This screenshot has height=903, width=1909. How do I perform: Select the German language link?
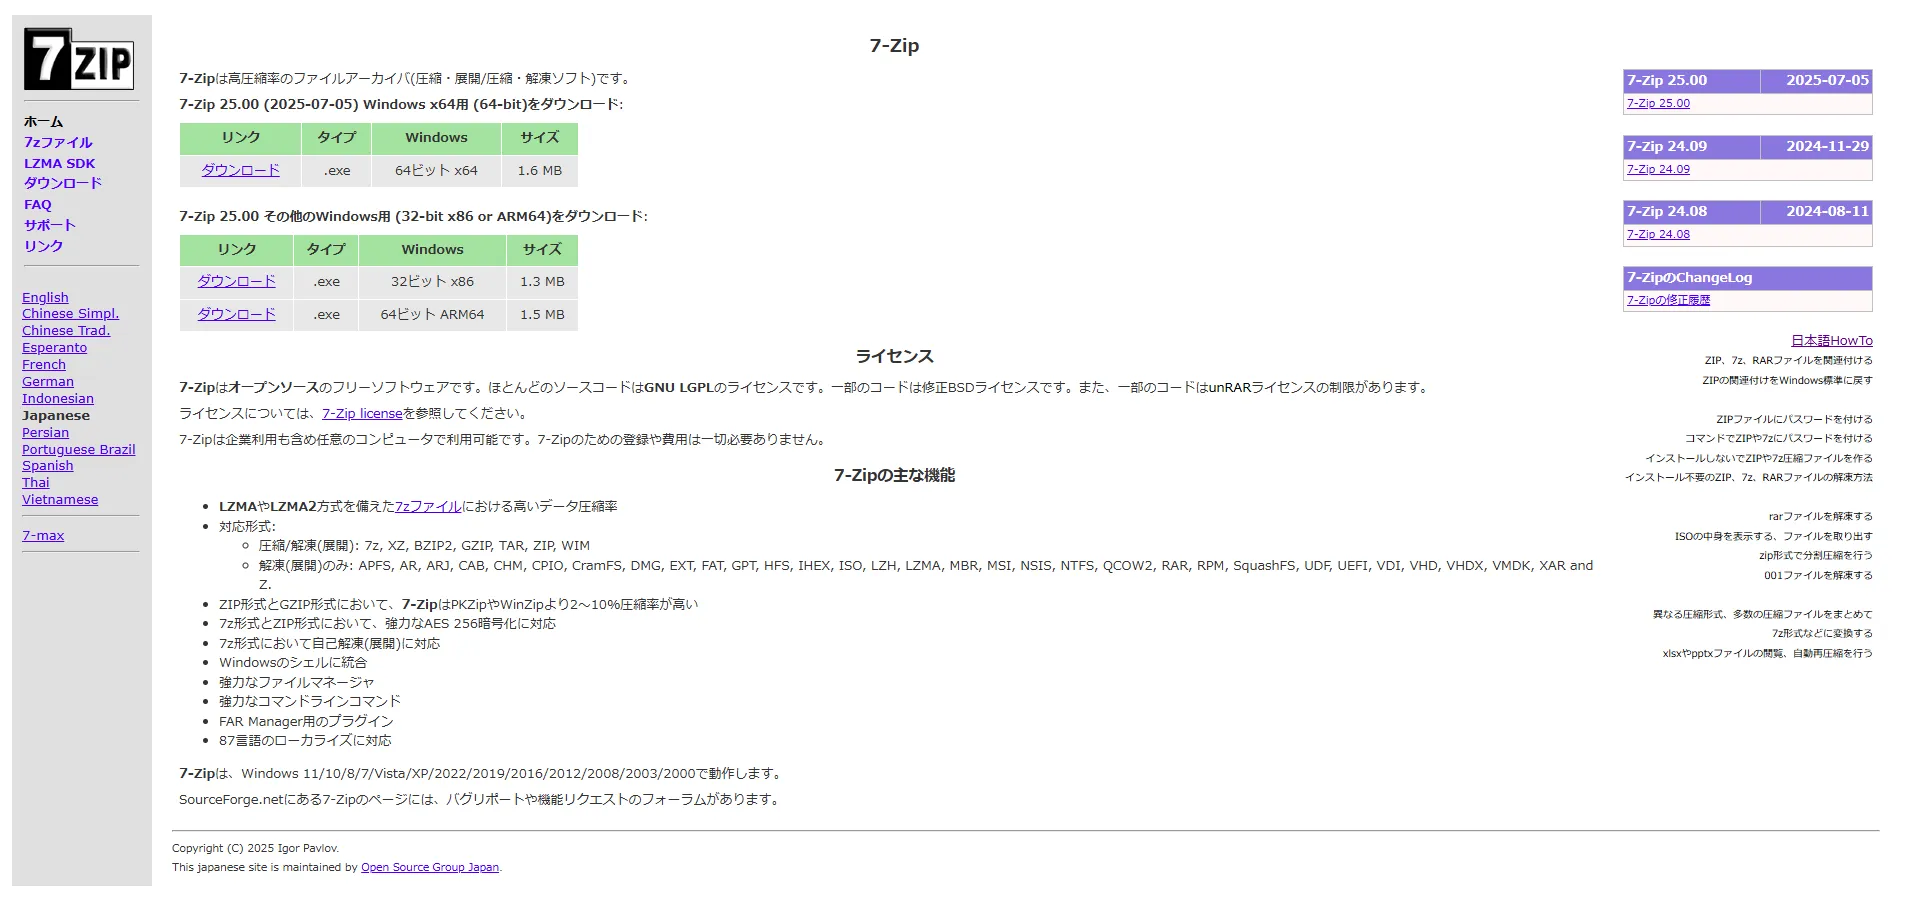(48, 381)
